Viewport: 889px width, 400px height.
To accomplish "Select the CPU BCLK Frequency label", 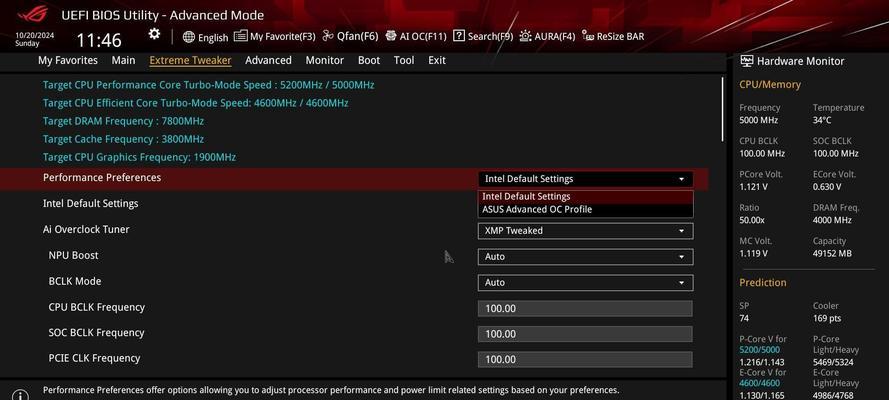I will (x=97, y=307).
